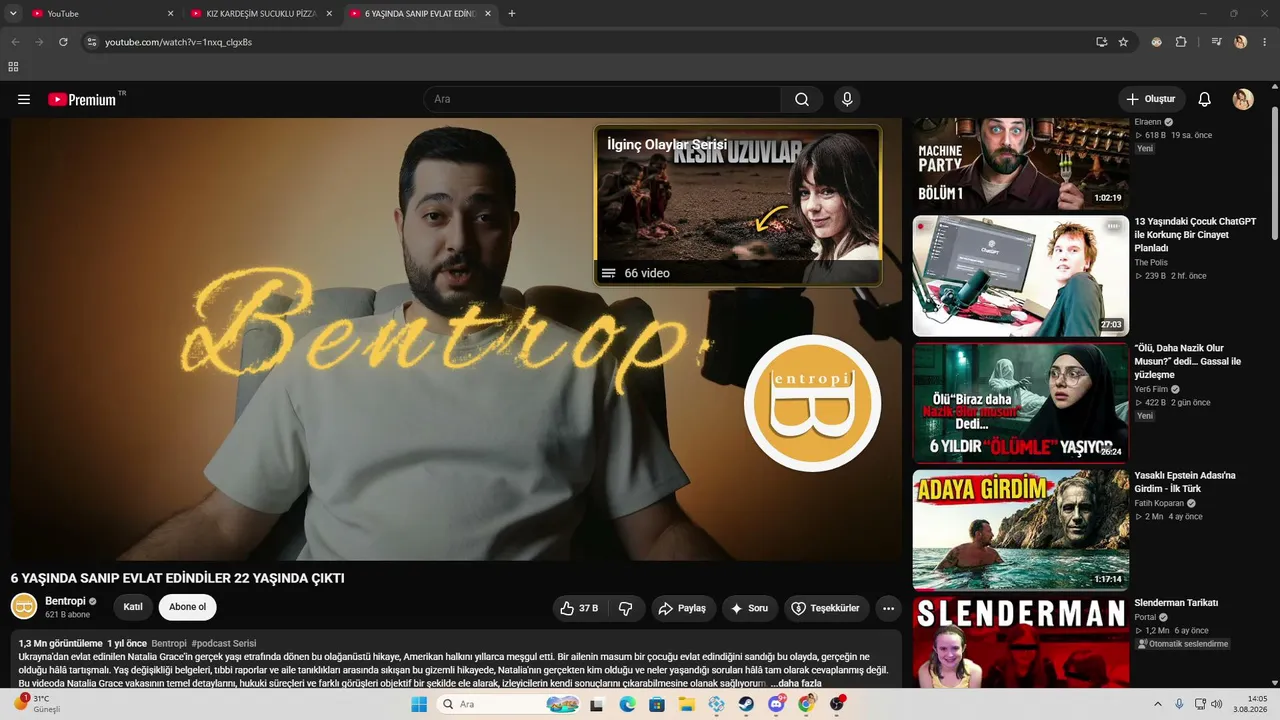Open the Chrome profile avatar
Viewport: 1280px width, 720px height.
pyautogui.click(x=1241, y=42)
